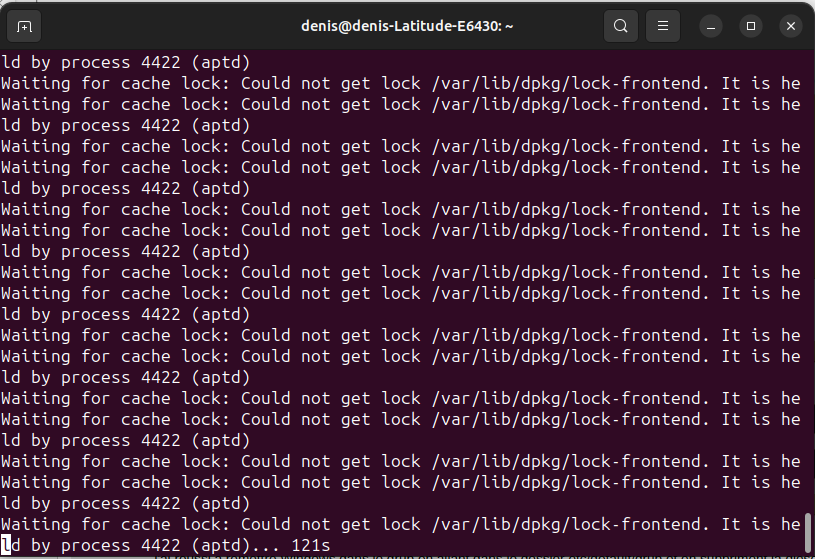The image size is (815, 559).
Task: Close the terminal window
Action: click(791, 26)
